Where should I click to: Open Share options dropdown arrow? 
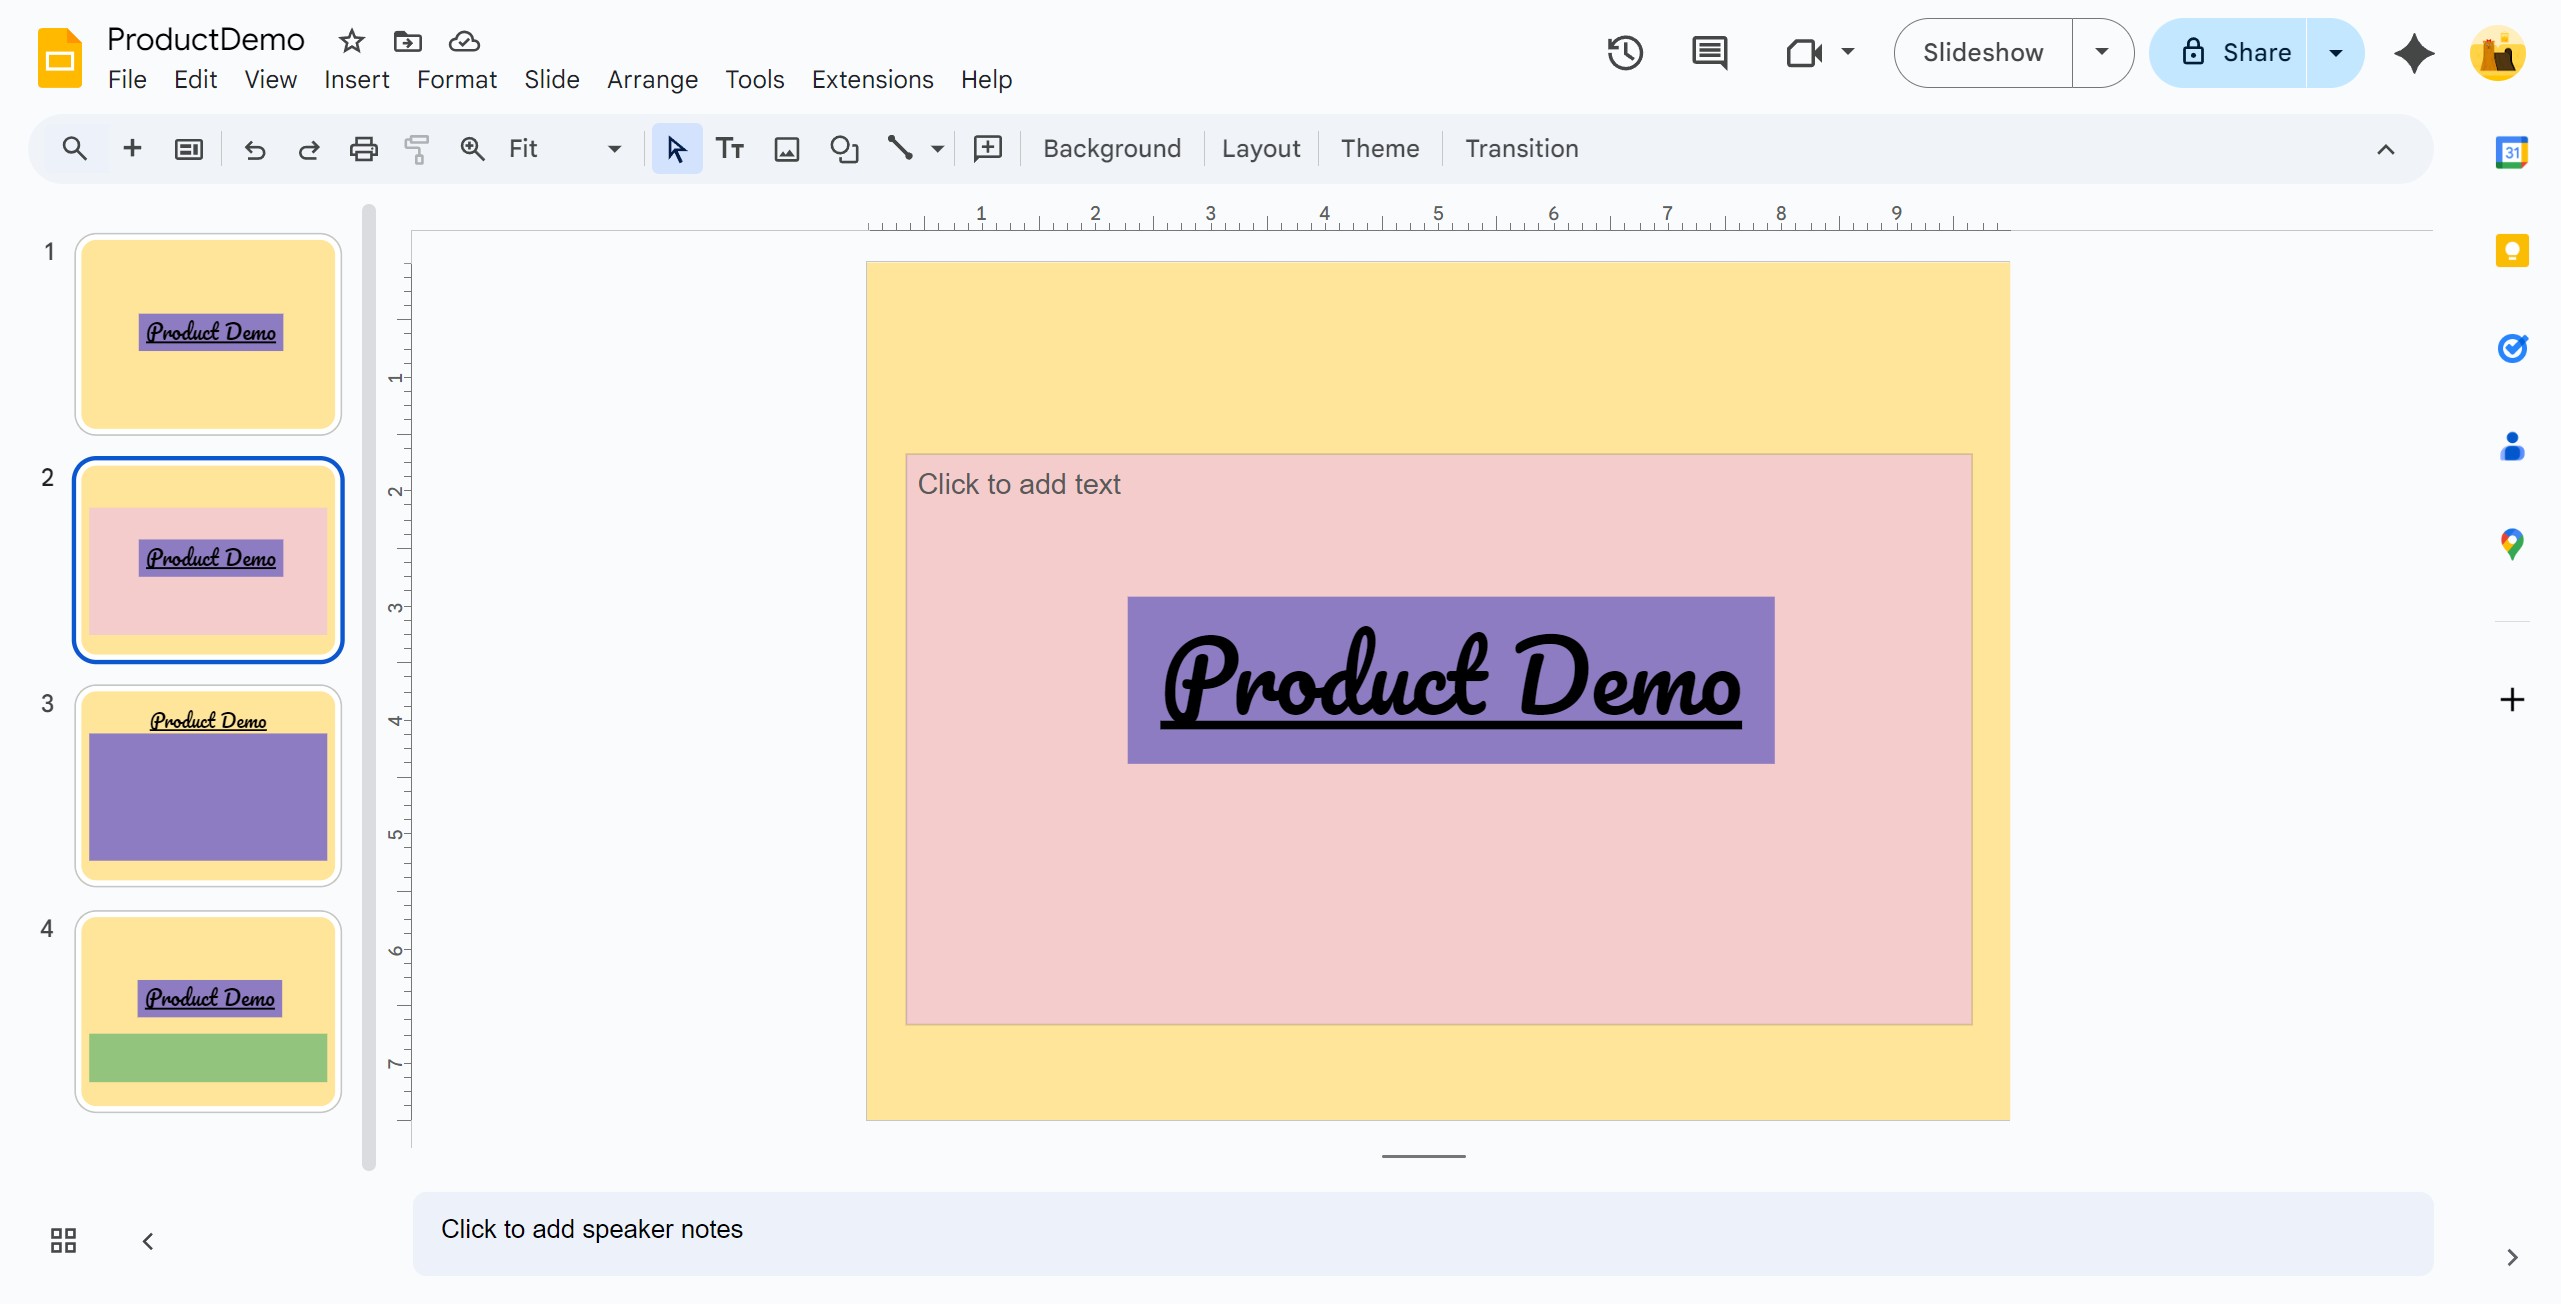2336,52
